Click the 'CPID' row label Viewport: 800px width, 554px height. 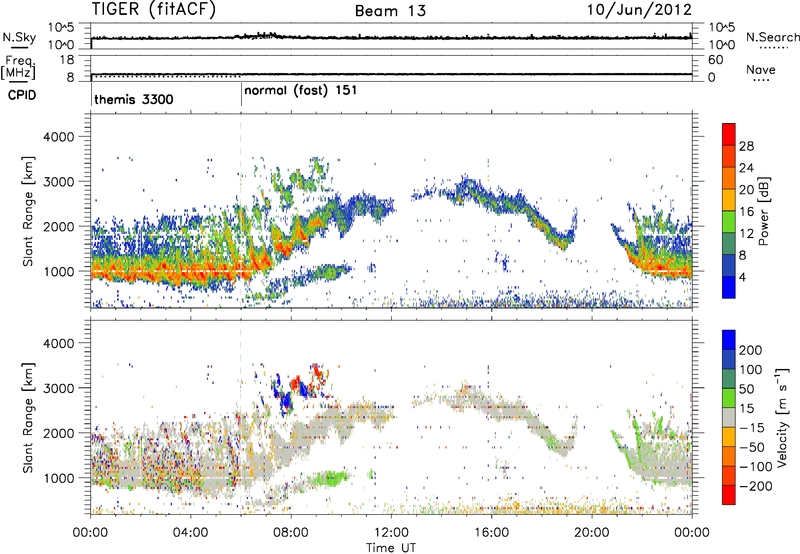pyautogui.click(x=22, y=95)
